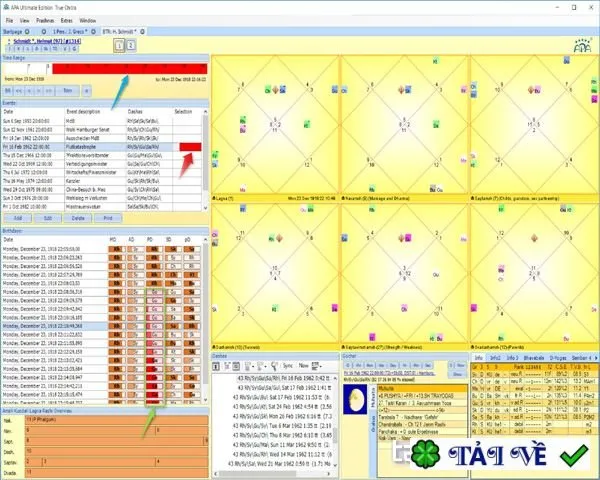Click the Add event button
Screen dimensions: 600x480
click(18, 218)
